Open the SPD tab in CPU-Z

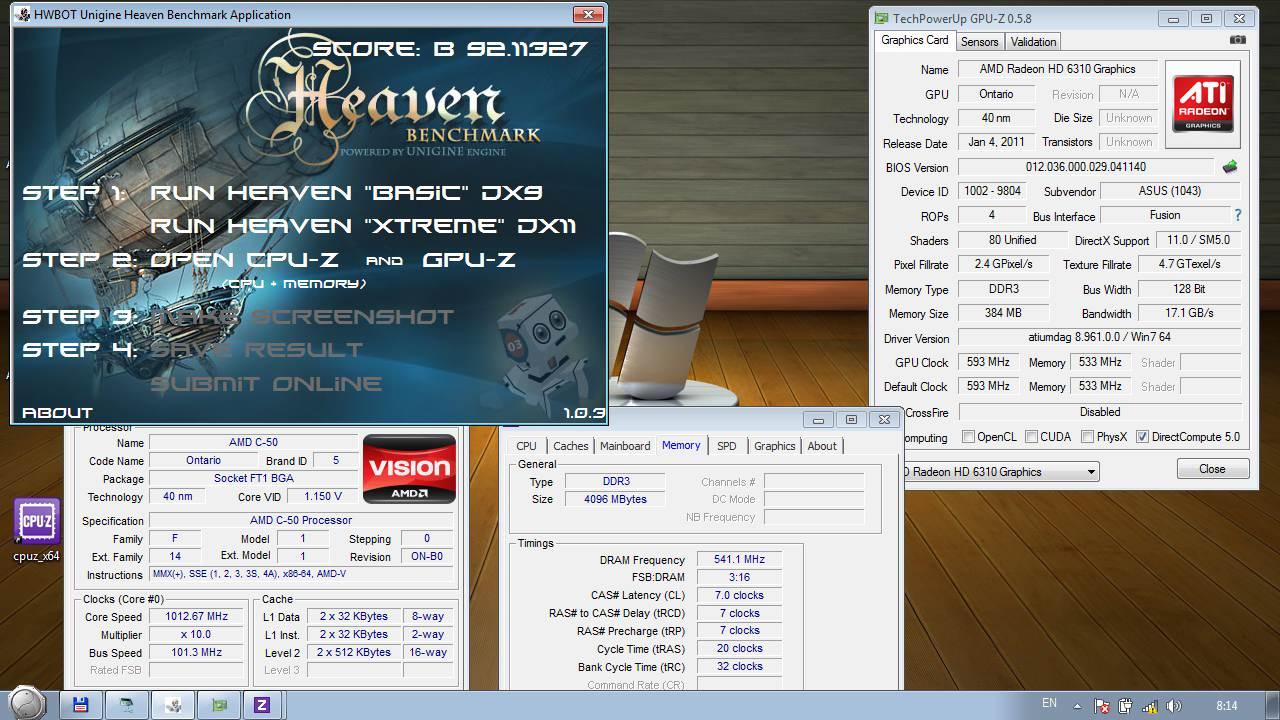click(x=727, y=446)
